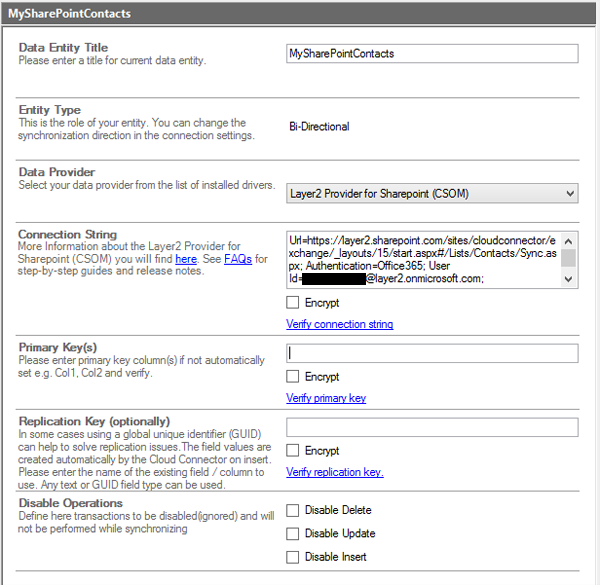Viewport: 600px width, 585px height.
Task: Click the connection string scrollbar up arrow
Action: pyautogui.click(x=568, y=241)
